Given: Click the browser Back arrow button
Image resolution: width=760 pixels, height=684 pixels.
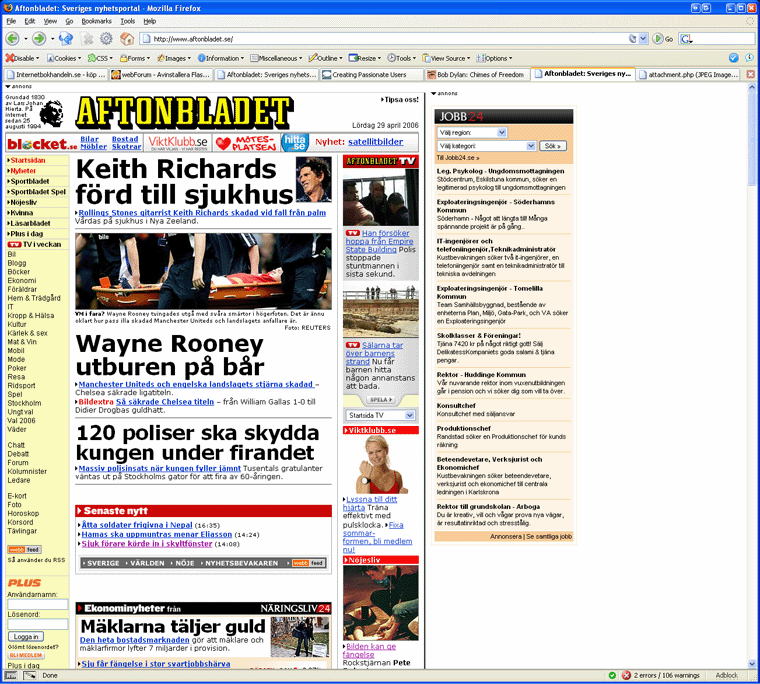Looking at the screenshot, I should click(13, 39).
